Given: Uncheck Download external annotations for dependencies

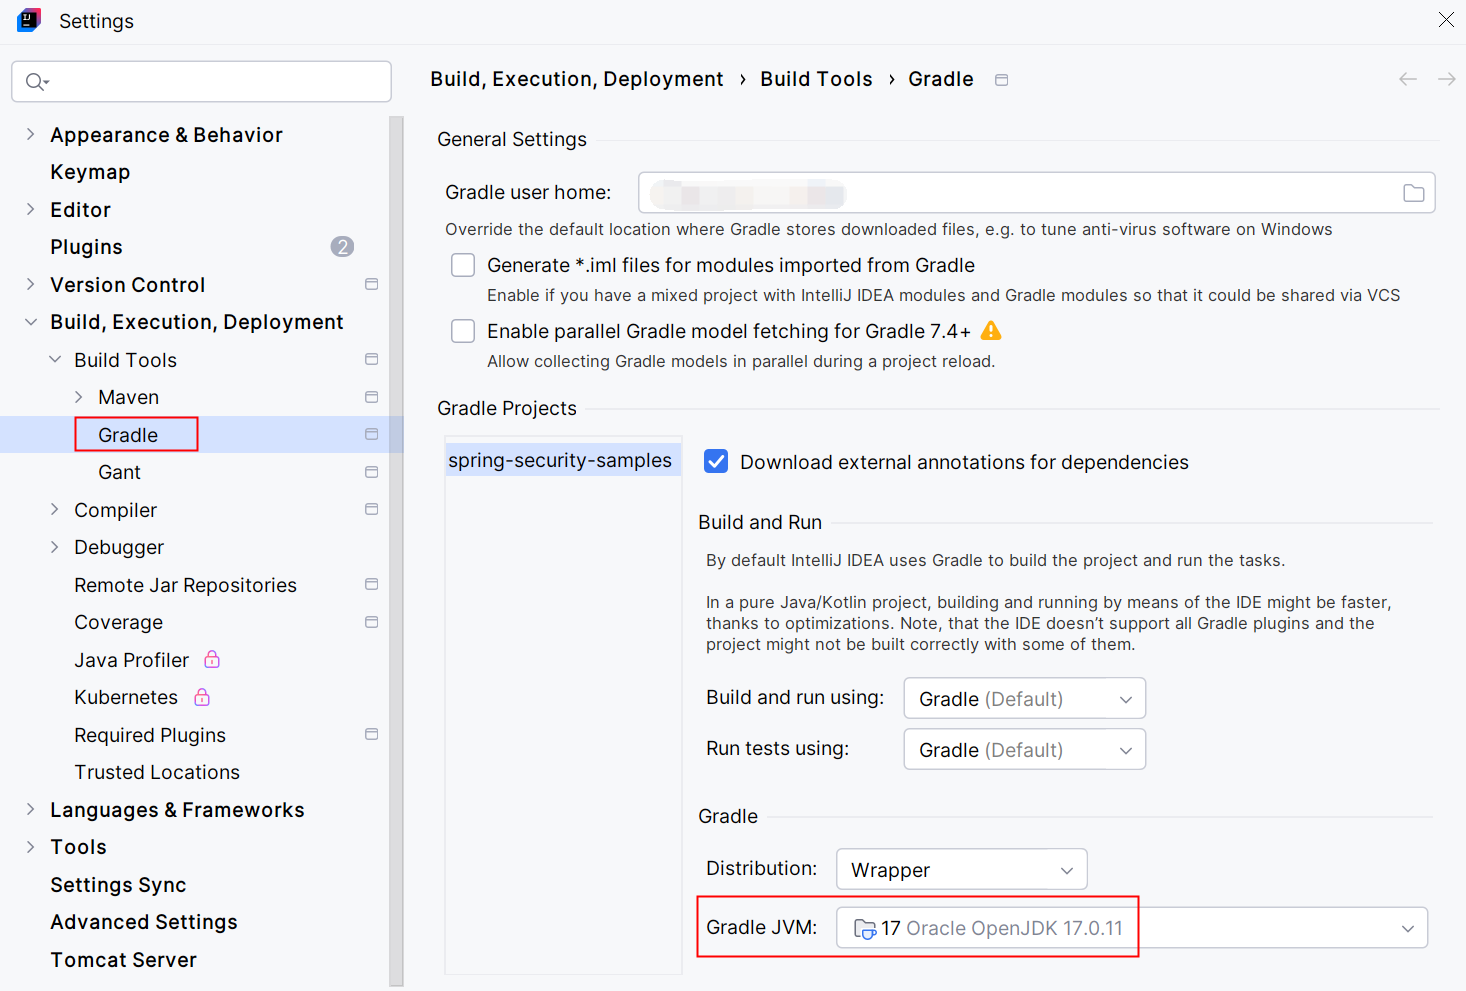Looking at the screenshot, I should [x=716, y=461].
